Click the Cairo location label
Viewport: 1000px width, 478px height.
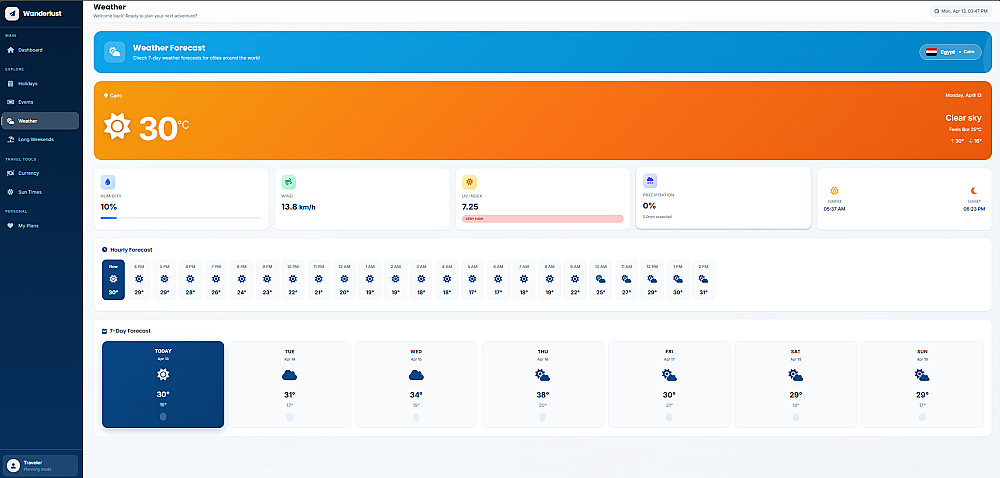coord(116,96)
